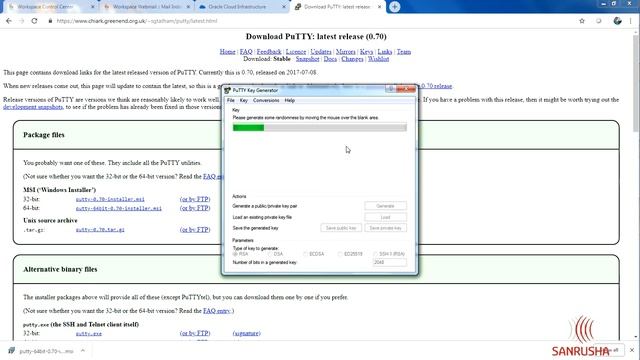Click the PuTTY Key Generator title icon

coord(227,90)
